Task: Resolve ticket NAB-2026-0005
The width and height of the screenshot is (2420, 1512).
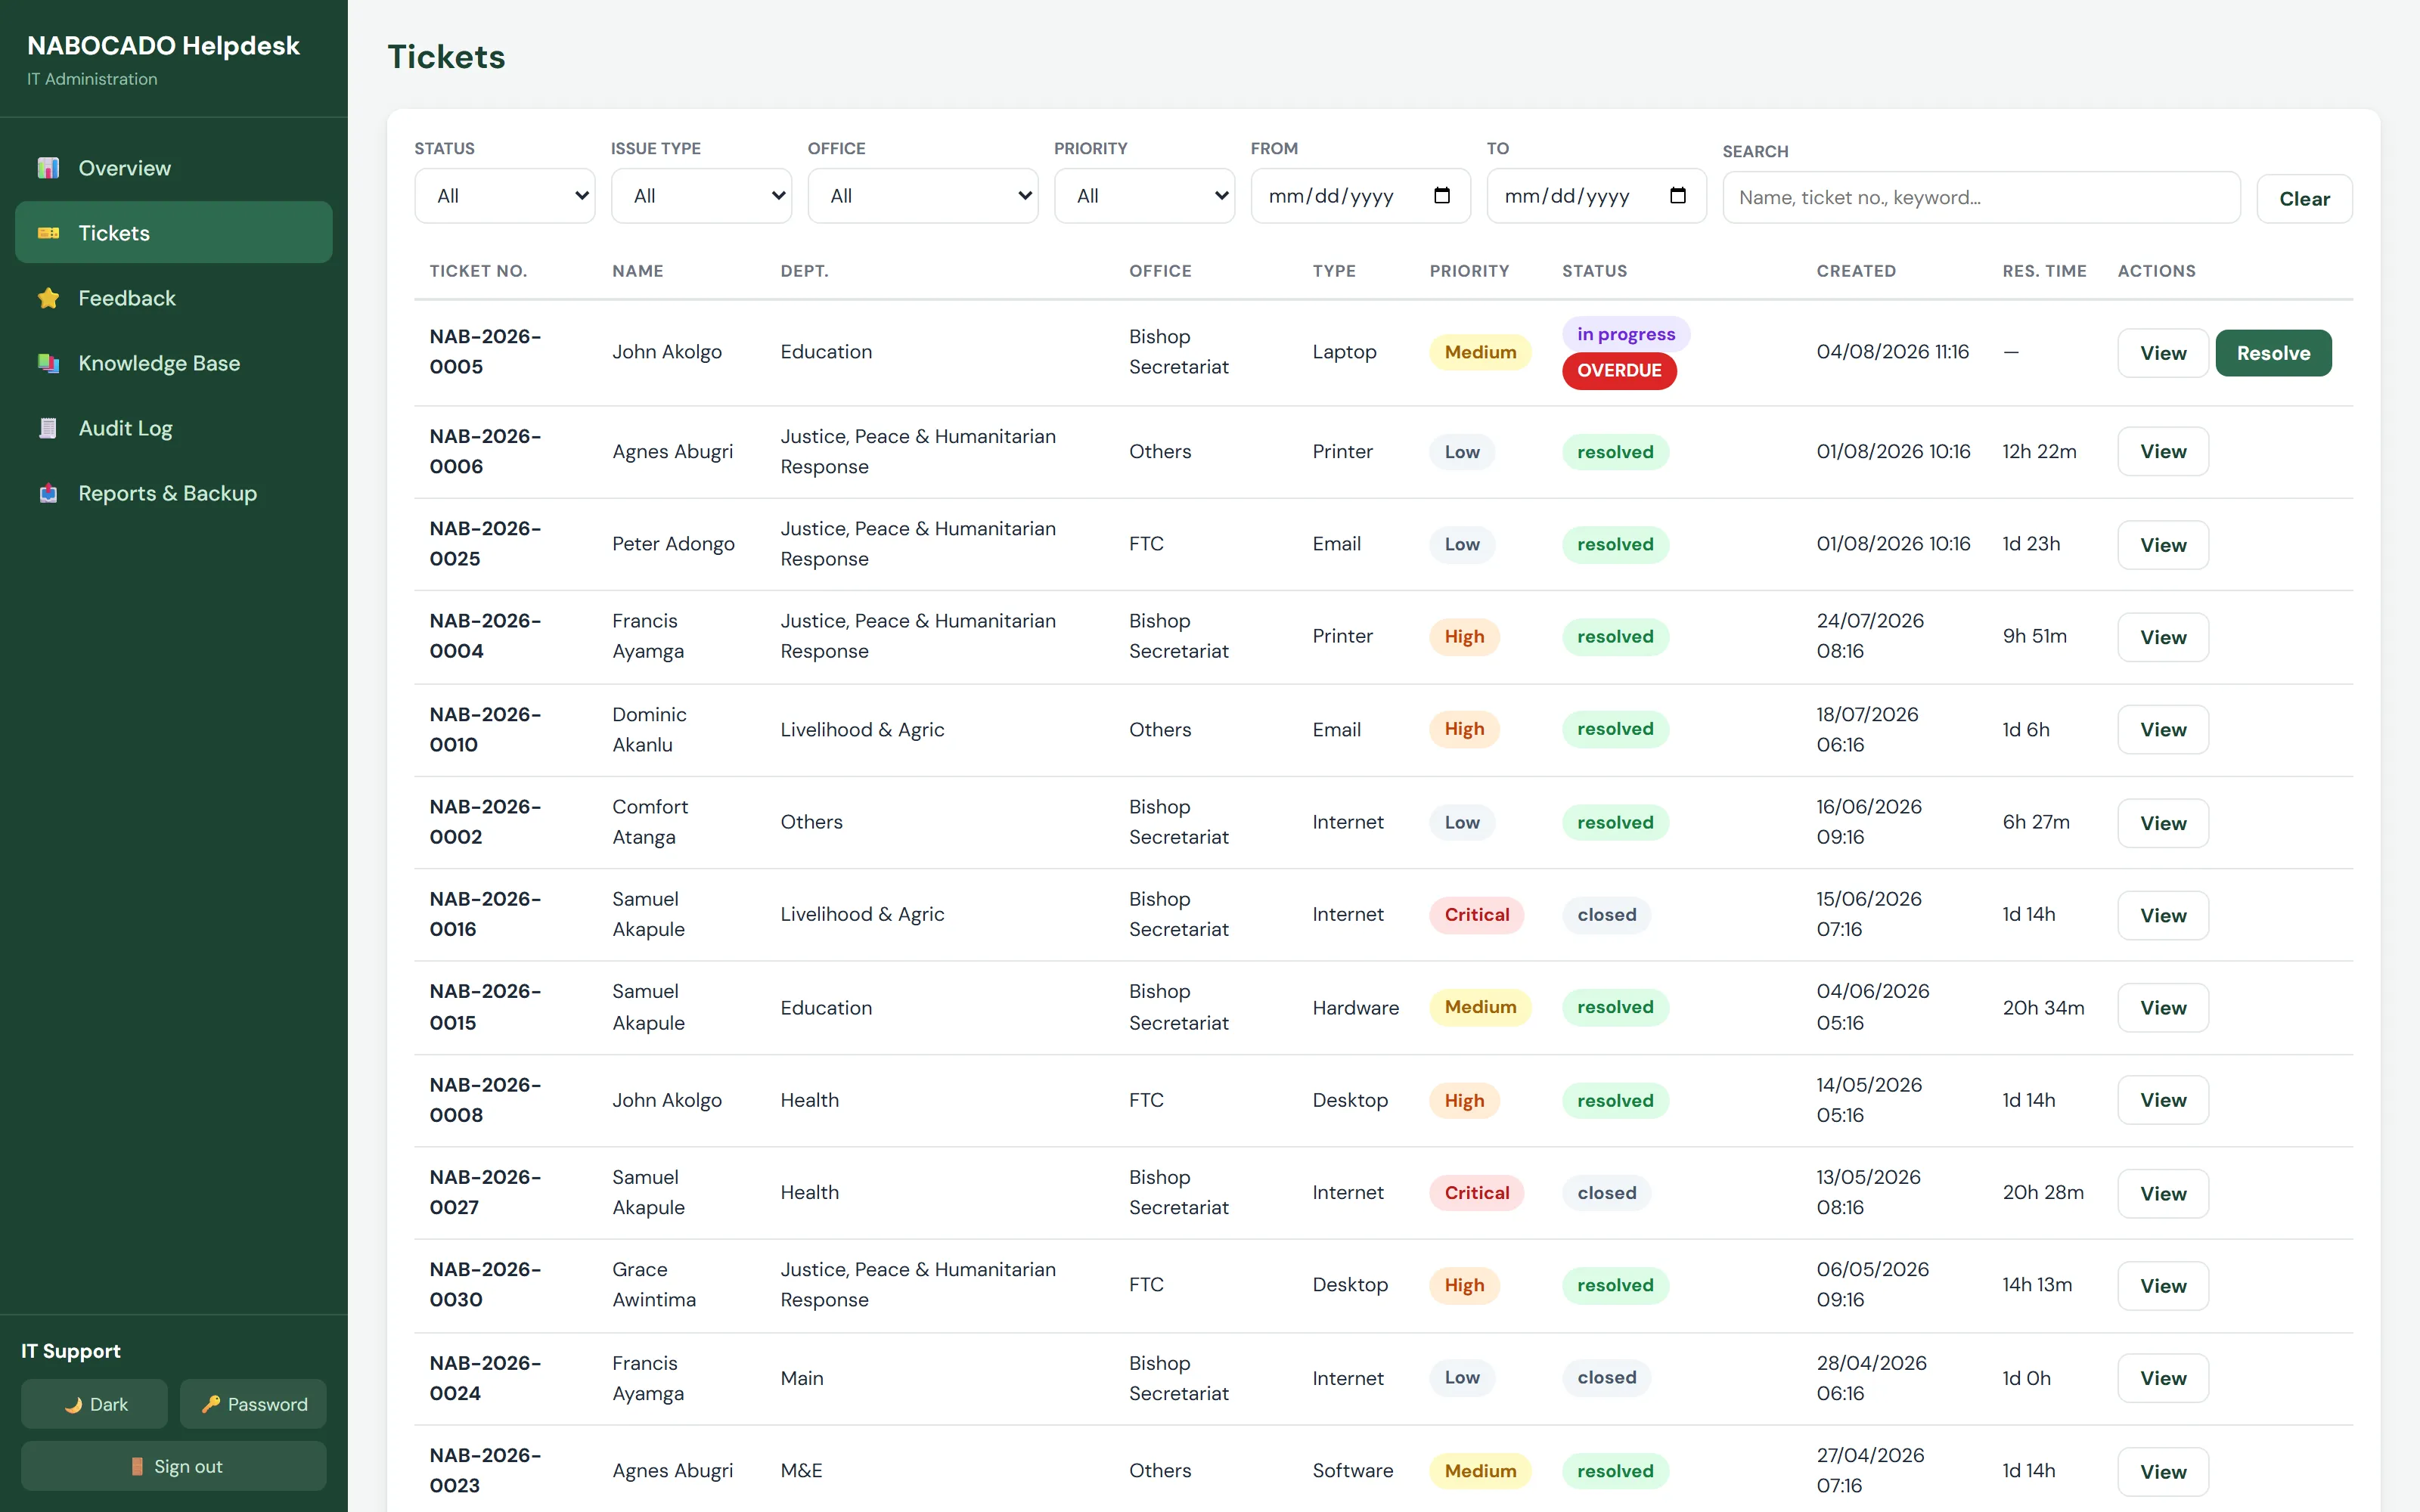Action: click(x=2273, y=353)
